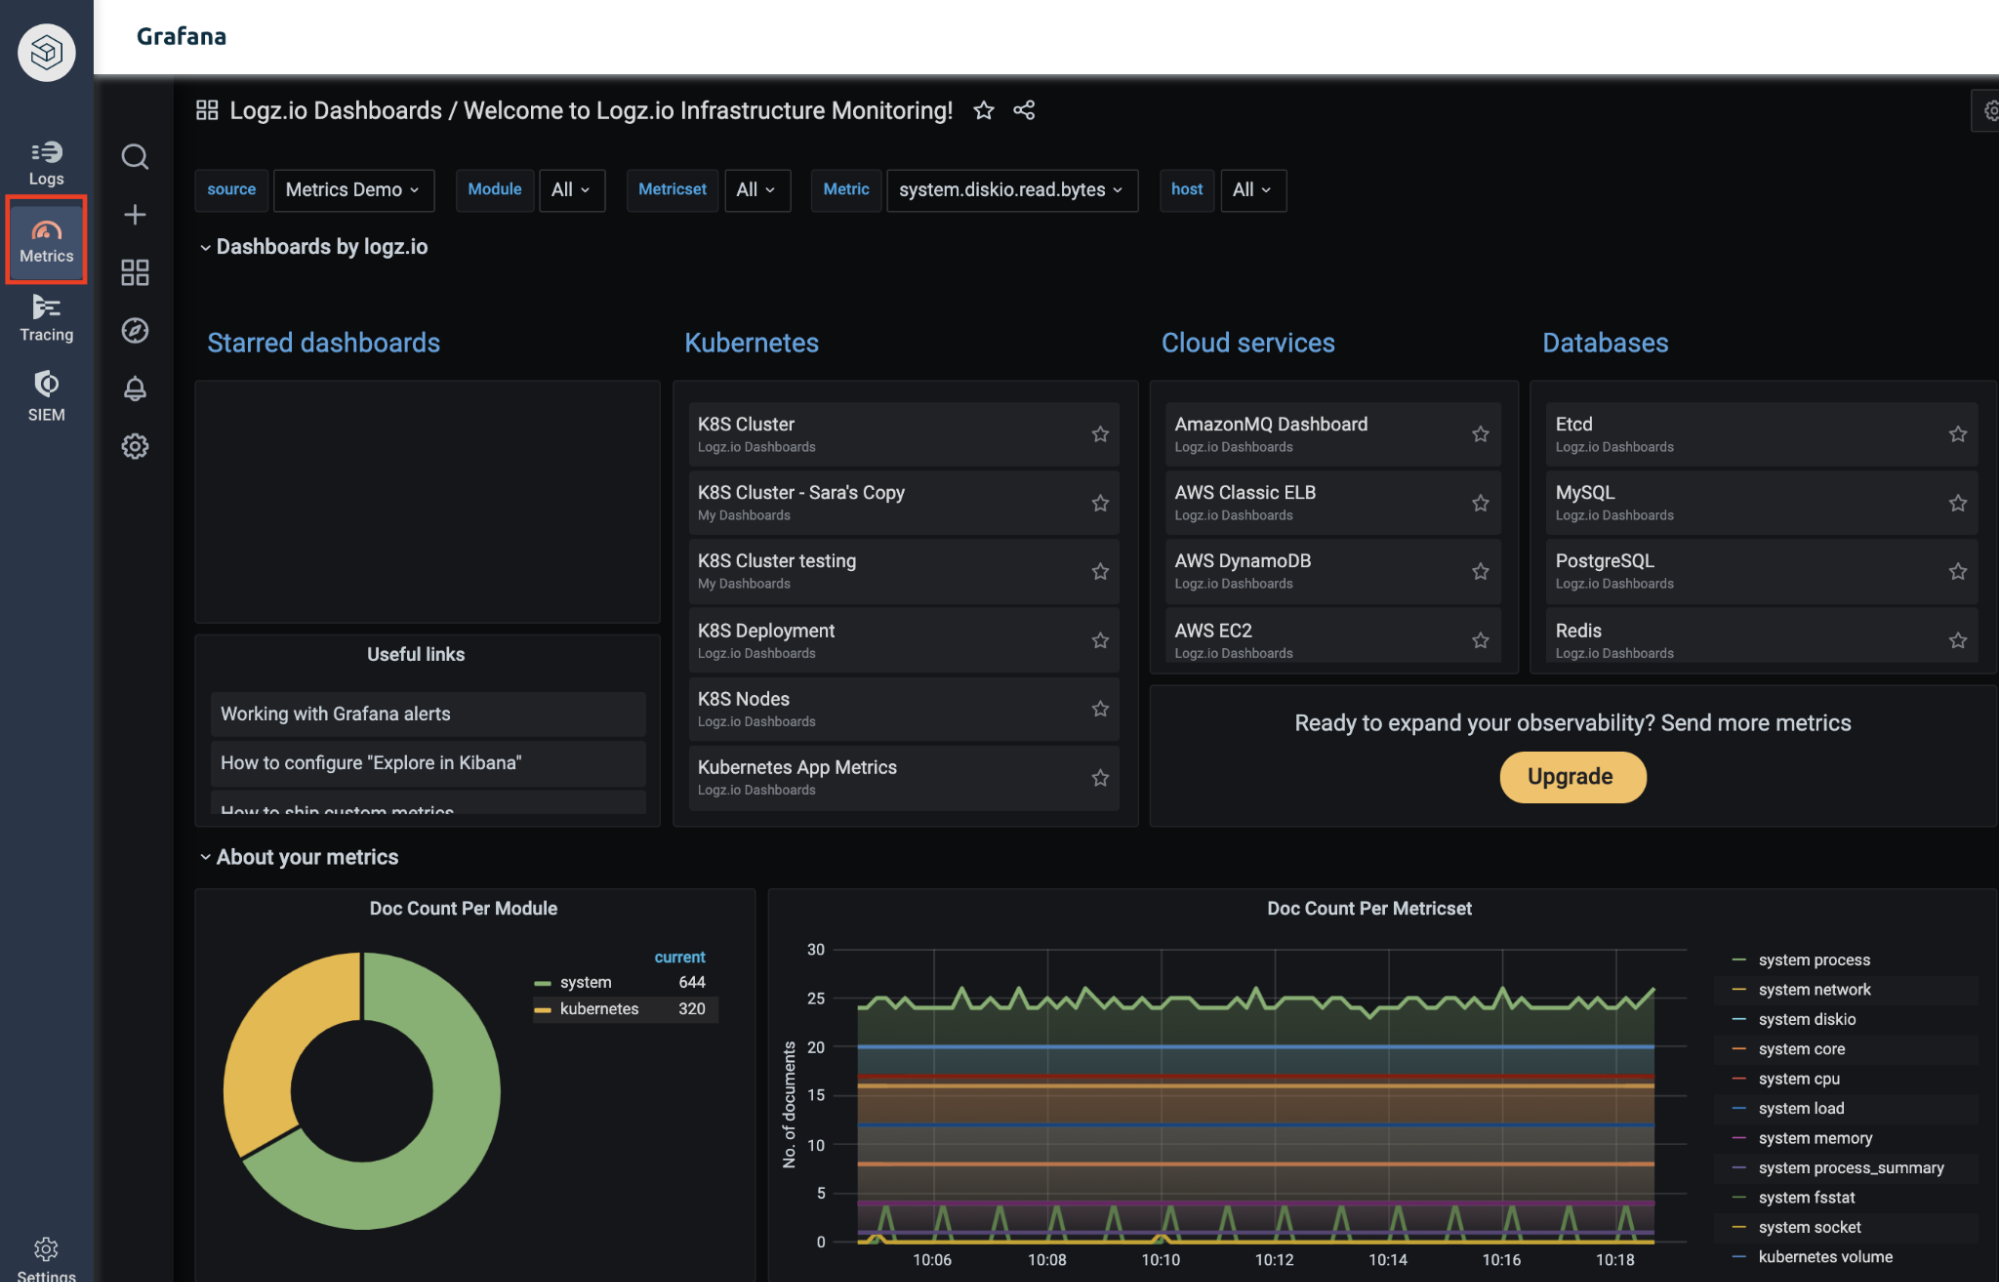Click the Grafana search magnifier icon
This screenshot has width=1999, height=1282.
click(135, 157)
